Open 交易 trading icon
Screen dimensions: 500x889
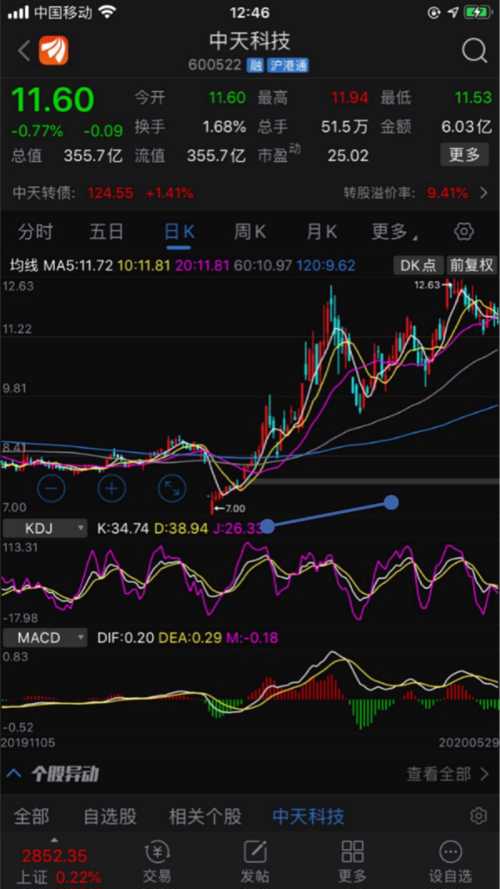pyautogui.click(x=157, y=862)
